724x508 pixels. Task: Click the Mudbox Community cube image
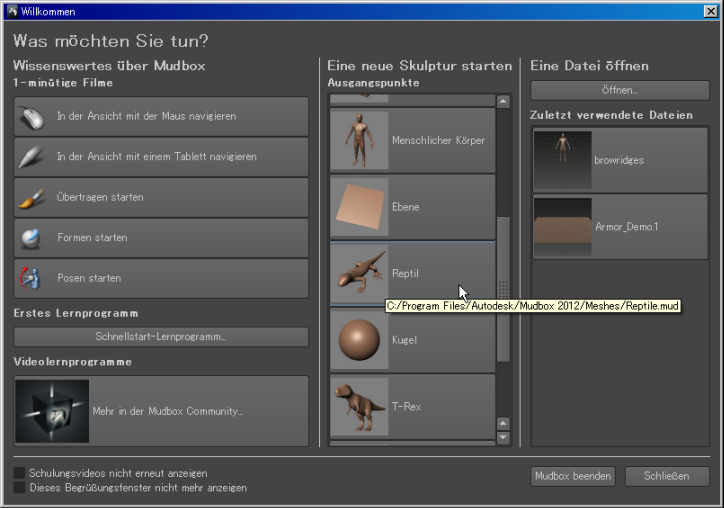pos(52,411)
